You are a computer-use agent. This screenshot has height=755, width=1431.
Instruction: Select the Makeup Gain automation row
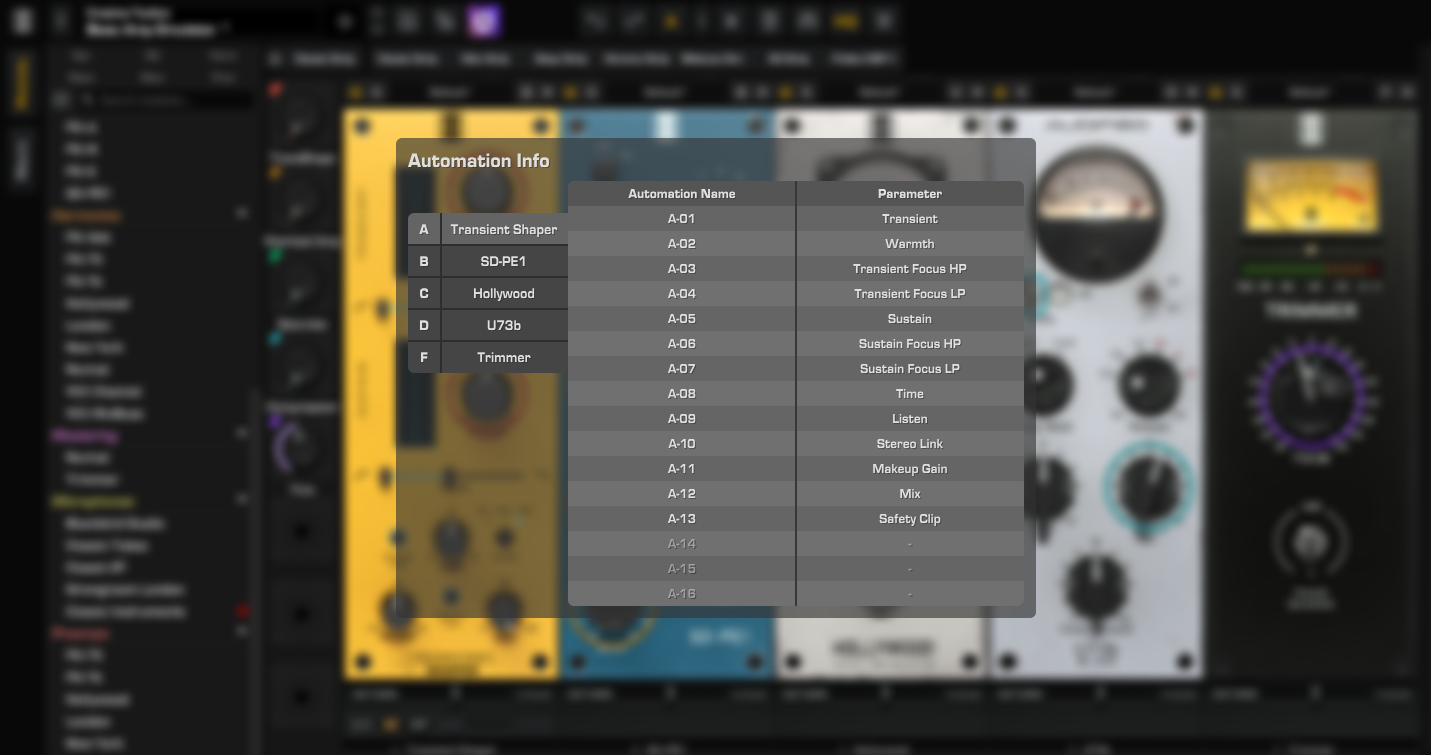[x=795, y=468]
